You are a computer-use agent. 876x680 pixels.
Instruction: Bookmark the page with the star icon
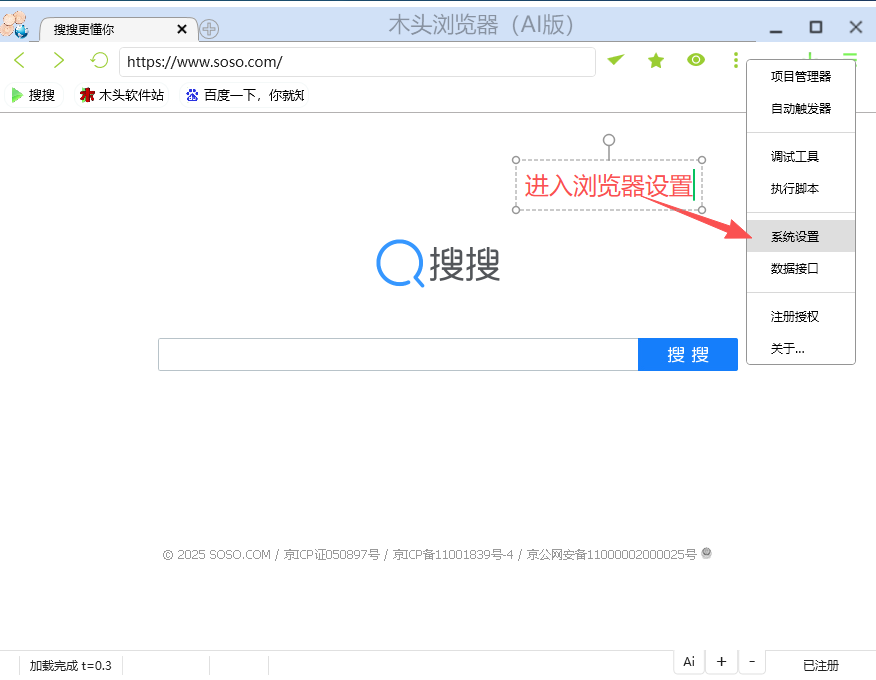656,60
